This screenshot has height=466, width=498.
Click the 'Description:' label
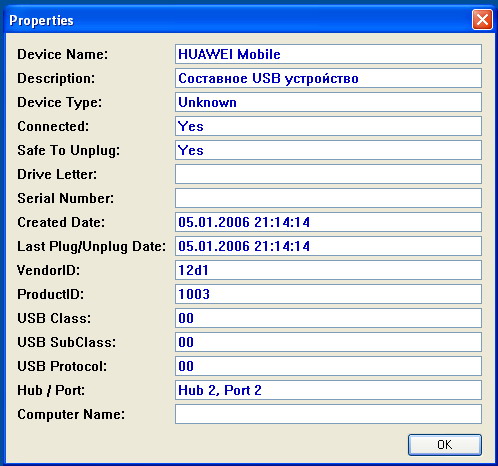click(x=56, y=78)
